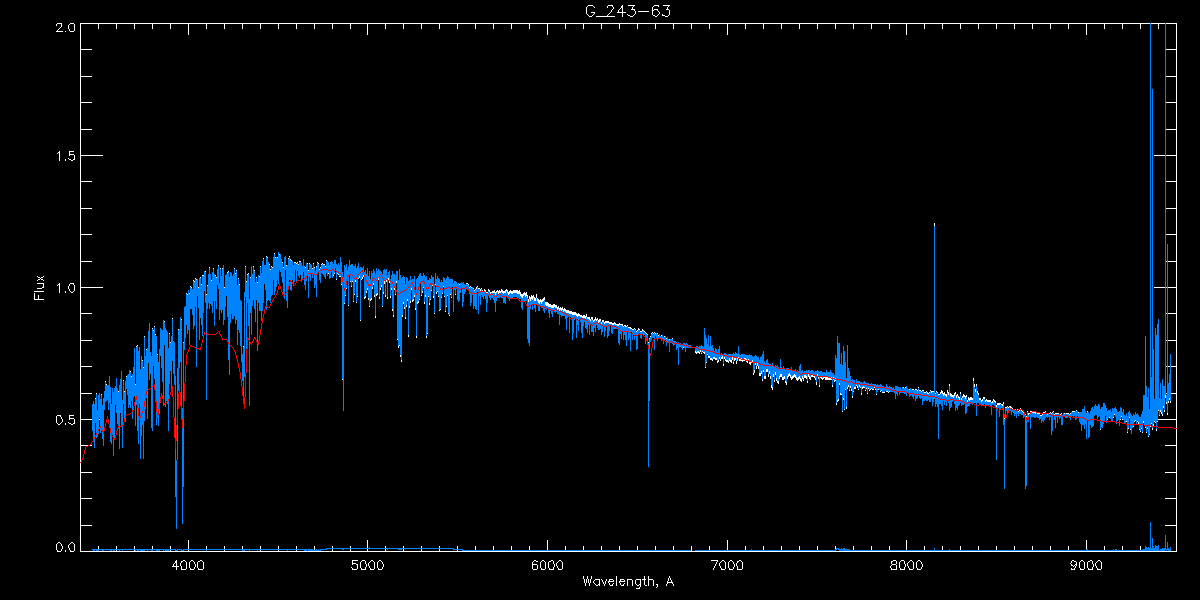
Task: Pick the 1.5 y-axis tick label
Action: (64, 157)
